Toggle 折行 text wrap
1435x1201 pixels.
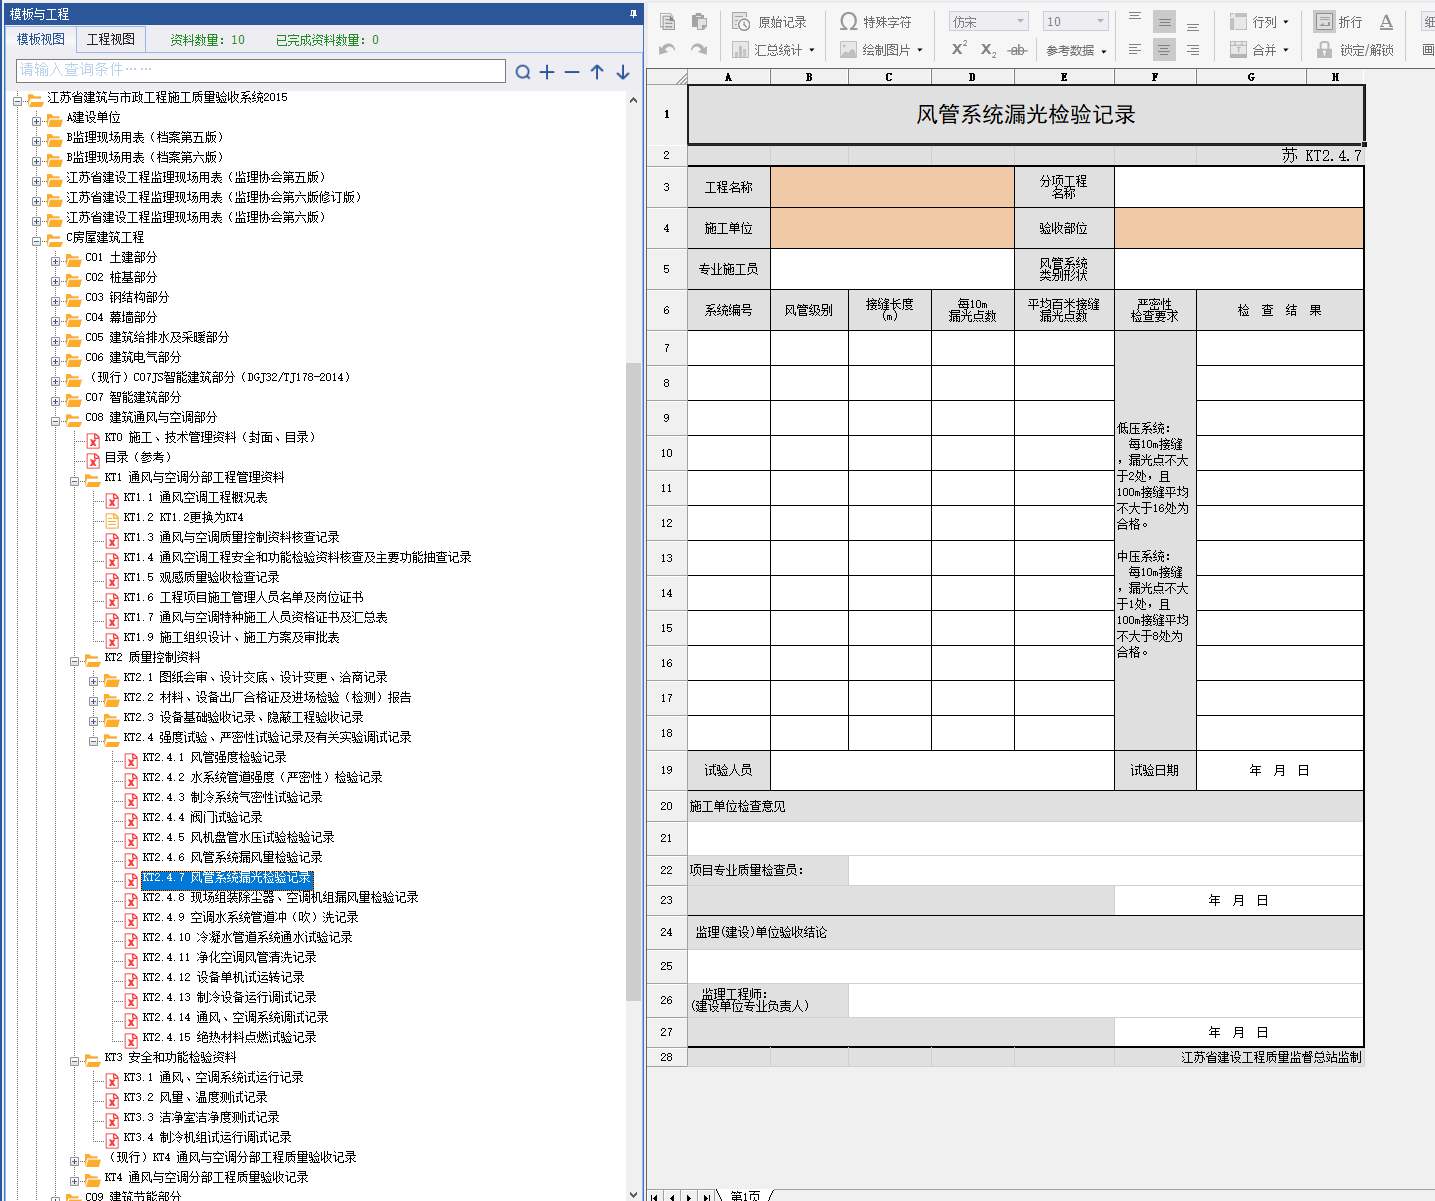tap(1339, 22)
